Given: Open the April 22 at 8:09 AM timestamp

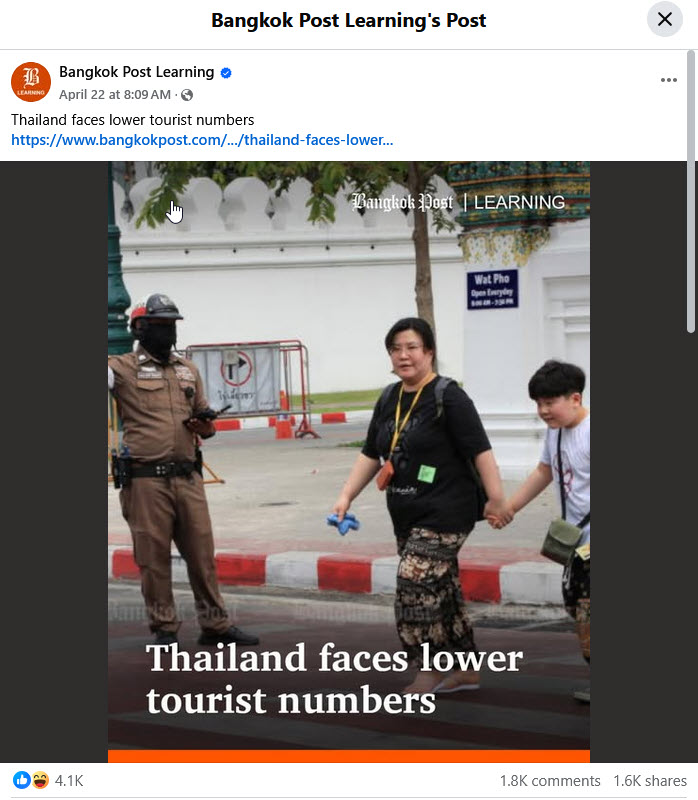Looking at the screenshot, I should (115, 95).
